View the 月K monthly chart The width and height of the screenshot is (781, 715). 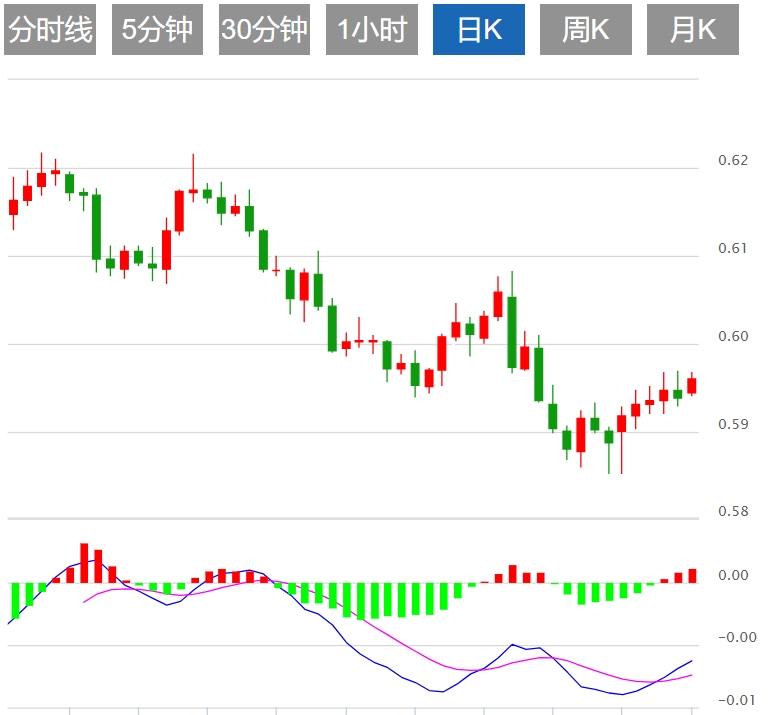point(692,30)
